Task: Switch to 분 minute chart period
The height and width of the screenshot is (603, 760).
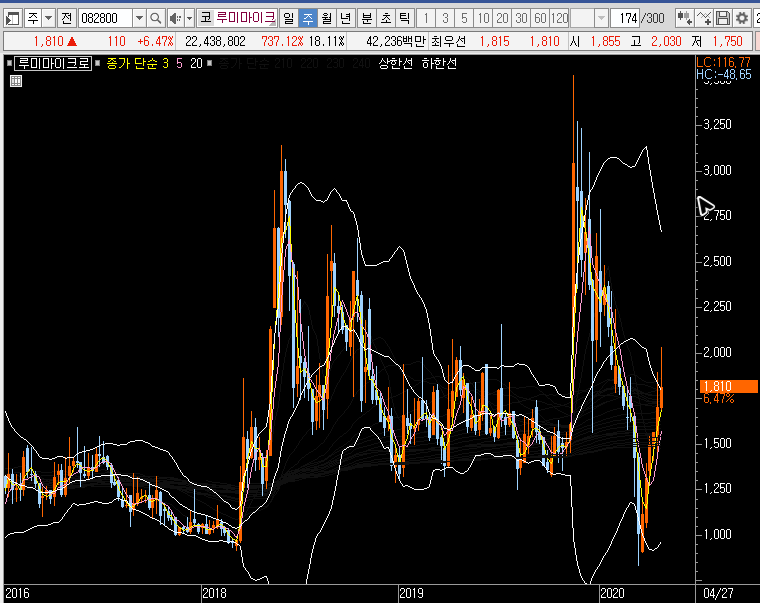Action: click(367, 19)
